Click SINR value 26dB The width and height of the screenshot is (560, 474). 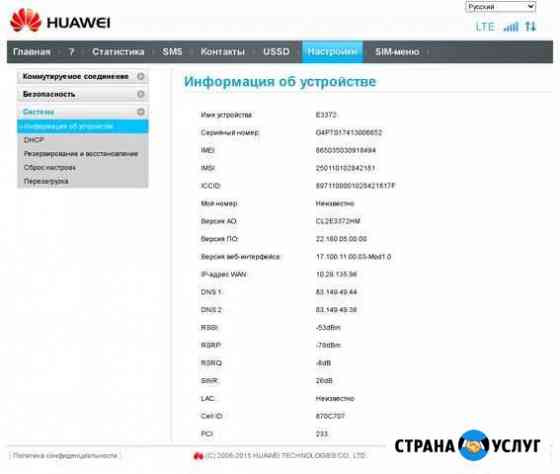tap(324, 381)
